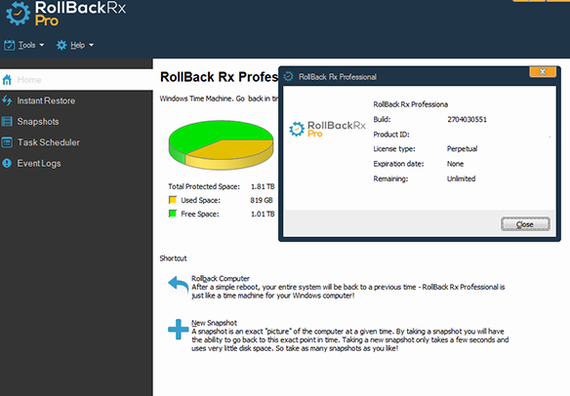Click the yellow Used Space legend swatch
This screenshot has width=570, height=396.
click(x=173, y=200)
